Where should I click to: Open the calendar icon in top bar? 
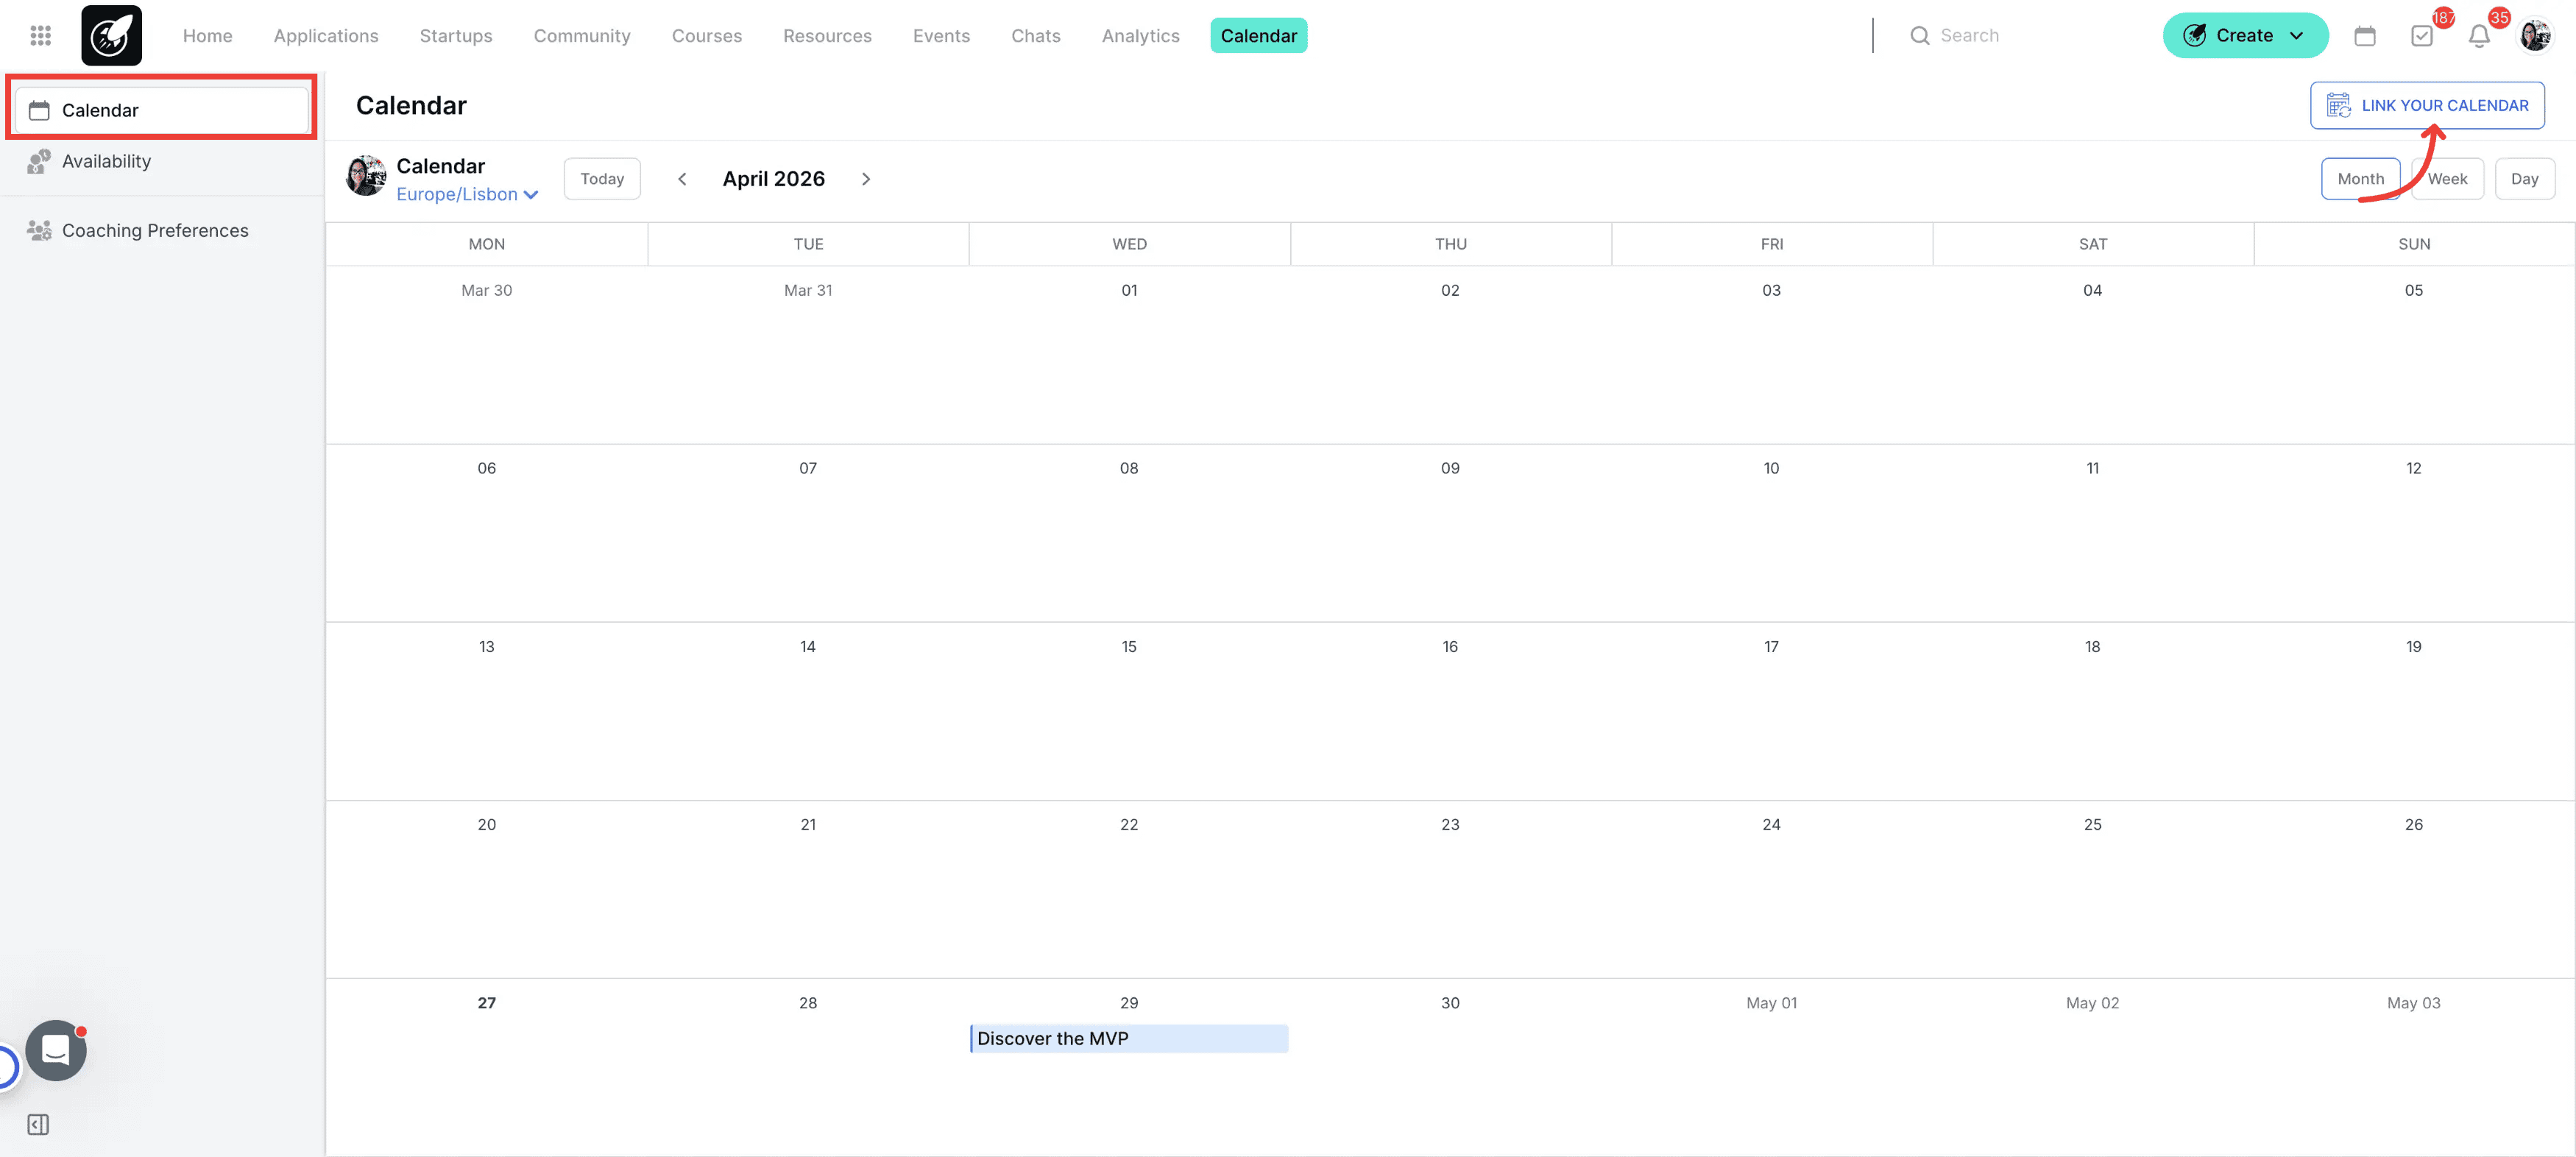coord(2364,36)
